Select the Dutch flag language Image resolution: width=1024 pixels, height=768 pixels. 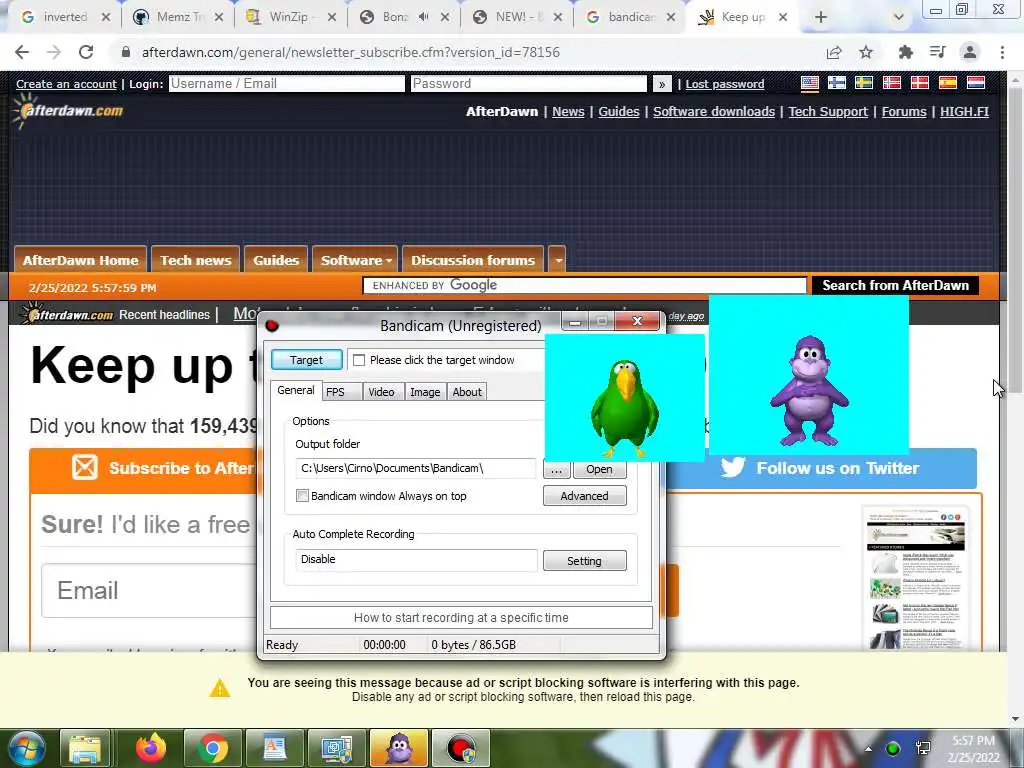pos(976,83)
